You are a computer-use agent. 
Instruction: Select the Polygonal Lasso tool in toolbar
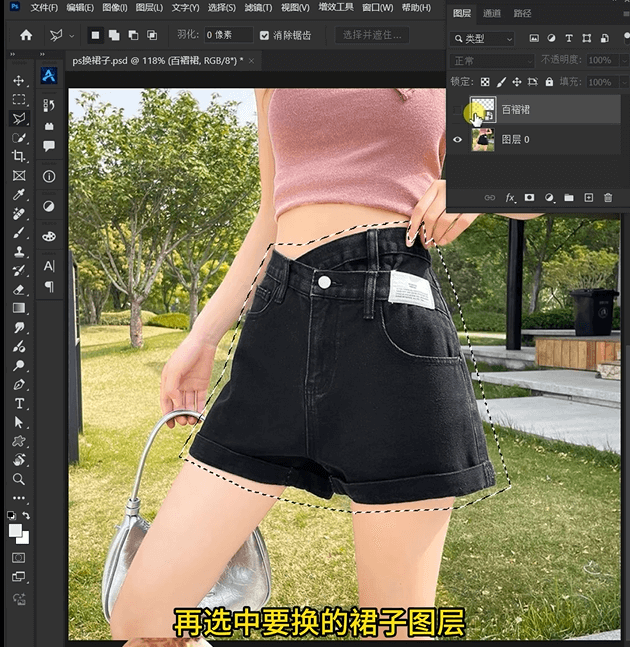pos(19,118)
